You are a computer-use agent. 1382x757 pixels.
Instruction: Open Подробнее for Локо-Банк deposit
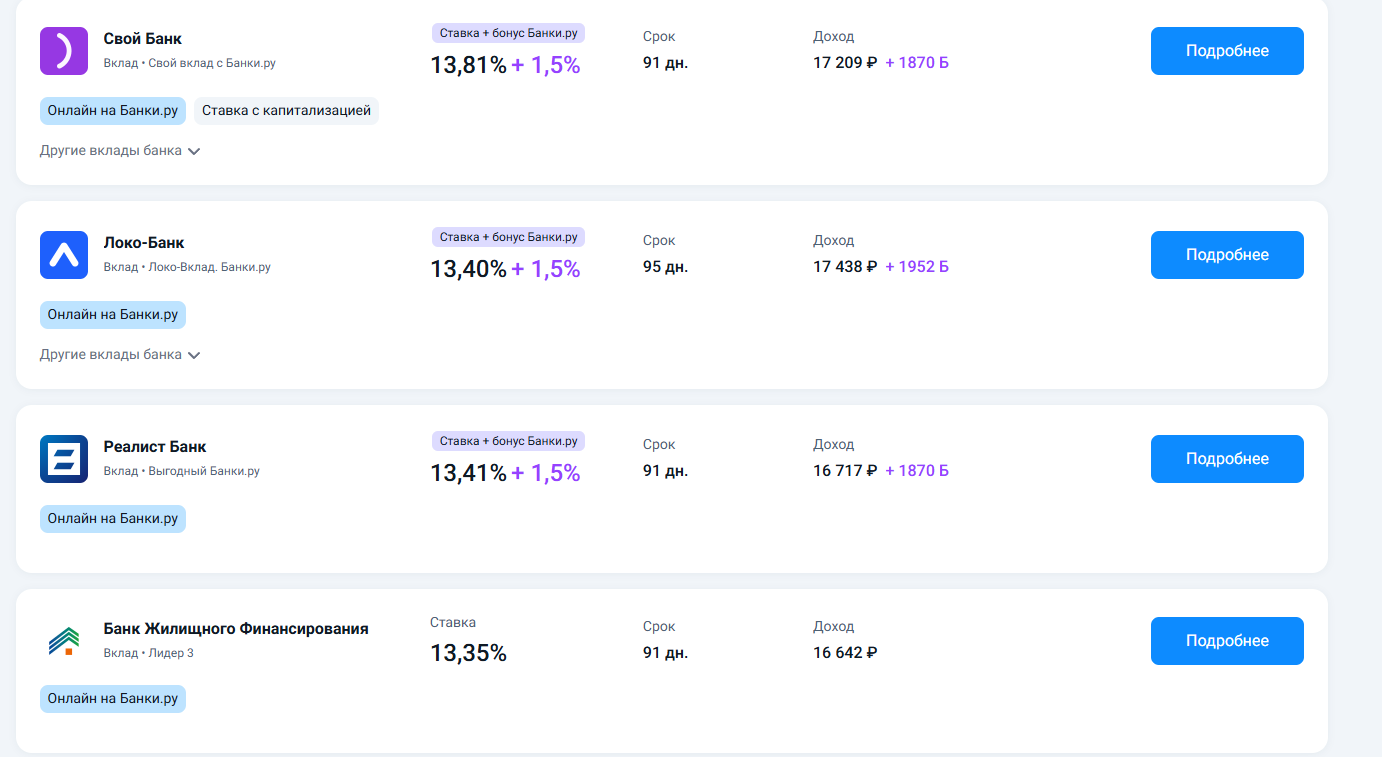pyautogui.click(x=1227, y=255)
